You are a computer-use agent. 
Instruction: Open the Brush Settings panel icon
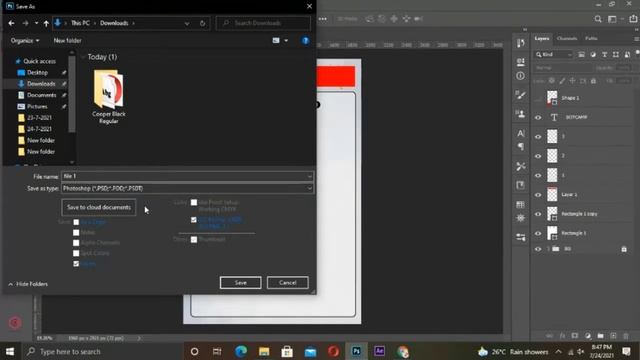(520, 95)
